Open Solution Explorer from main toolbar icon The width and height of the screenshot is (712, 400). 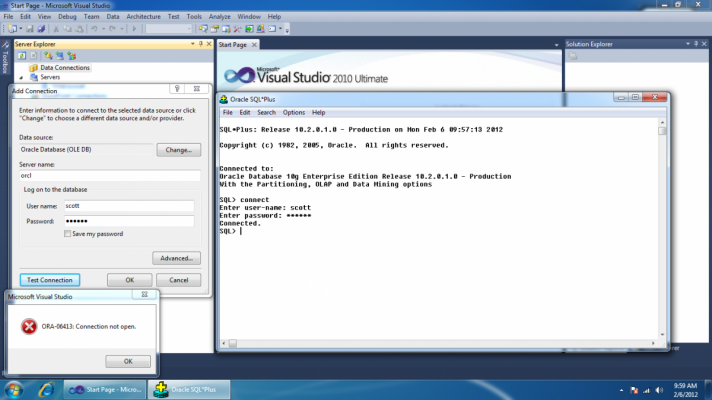point(203,29)
